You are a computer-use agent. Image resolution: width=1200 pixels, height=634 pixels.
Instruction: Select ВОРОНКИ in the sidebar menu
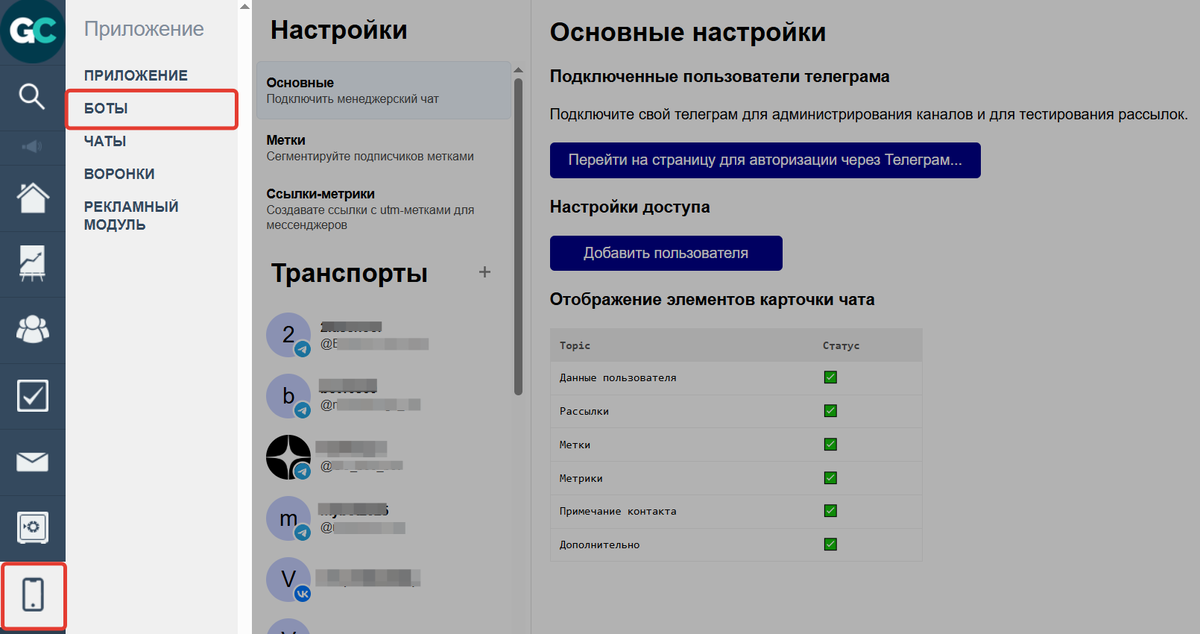click(x=118, y=172)
